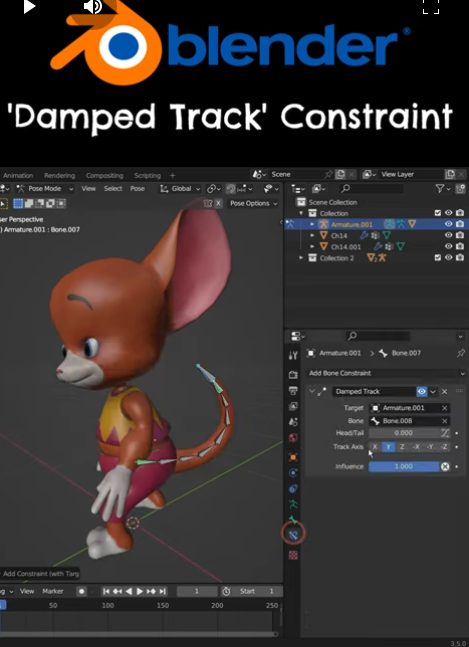Switch to the Scripting workspace tab
469x647 pixels.
coord(147,175)
